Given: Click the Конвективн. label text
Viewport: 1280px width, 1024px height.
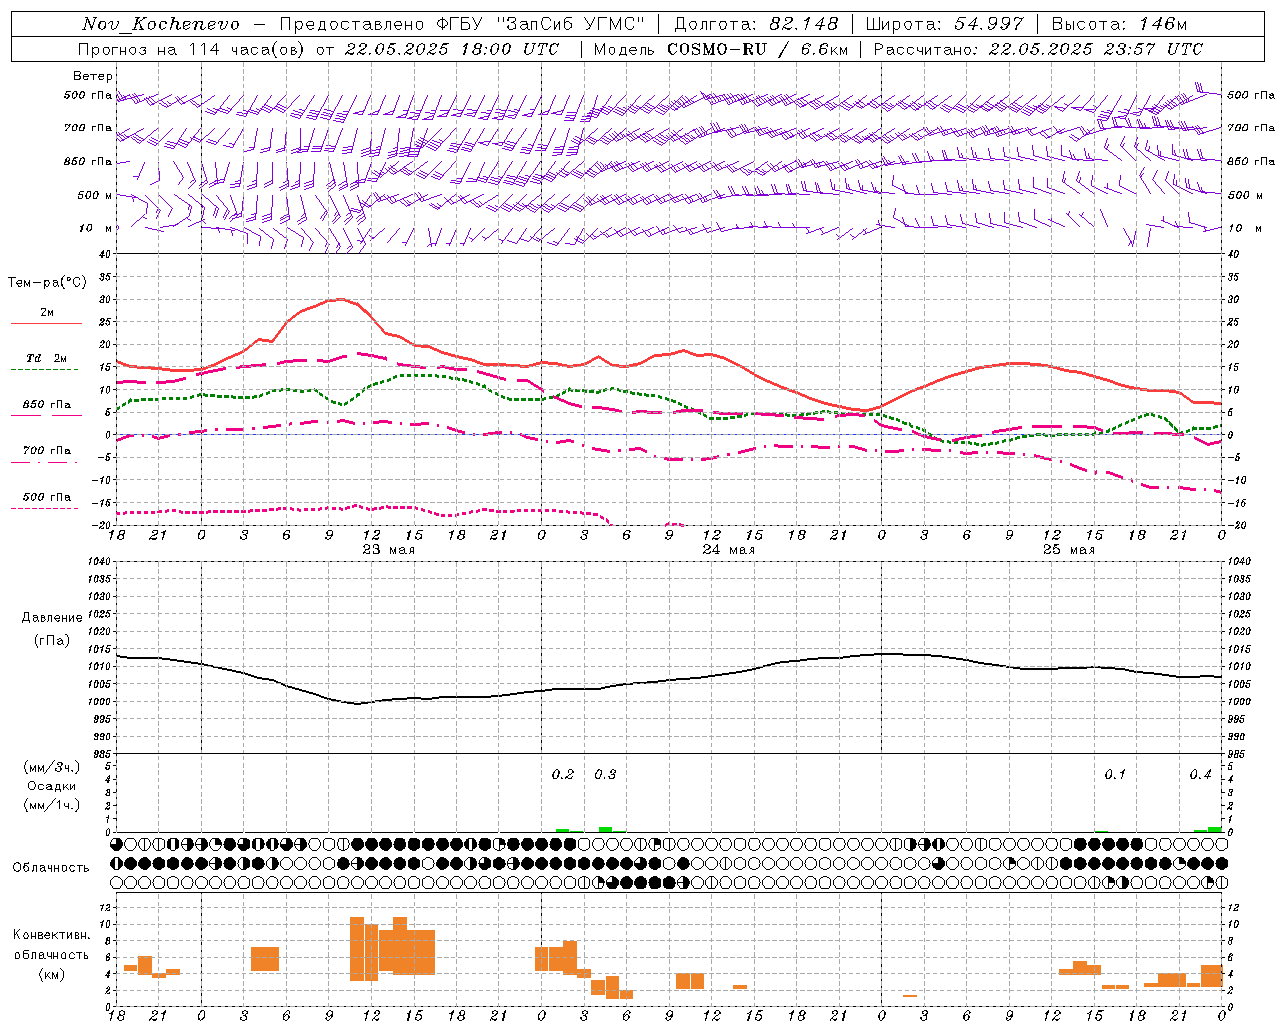Looking at the screenshot, I should 51,935.
